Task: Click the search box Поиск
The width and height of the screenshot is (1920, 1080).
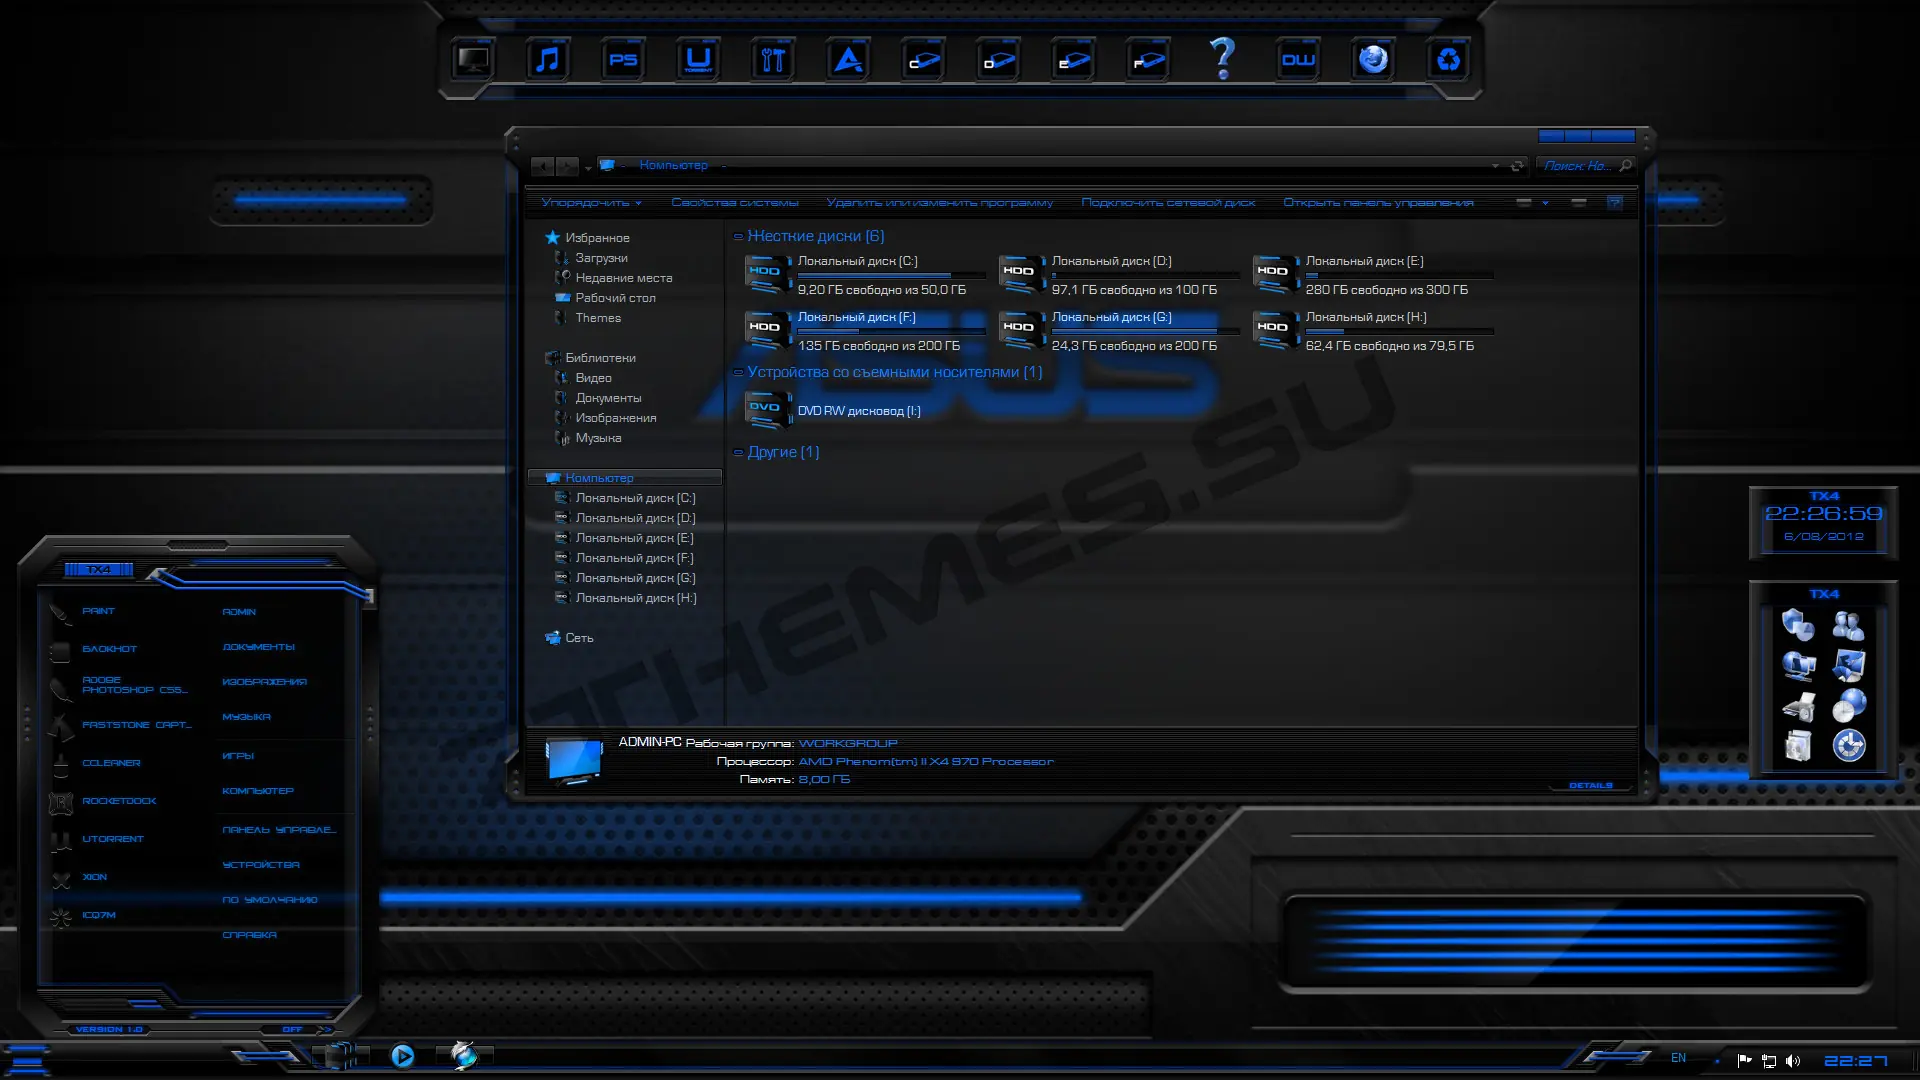Action: (1586, 166)
